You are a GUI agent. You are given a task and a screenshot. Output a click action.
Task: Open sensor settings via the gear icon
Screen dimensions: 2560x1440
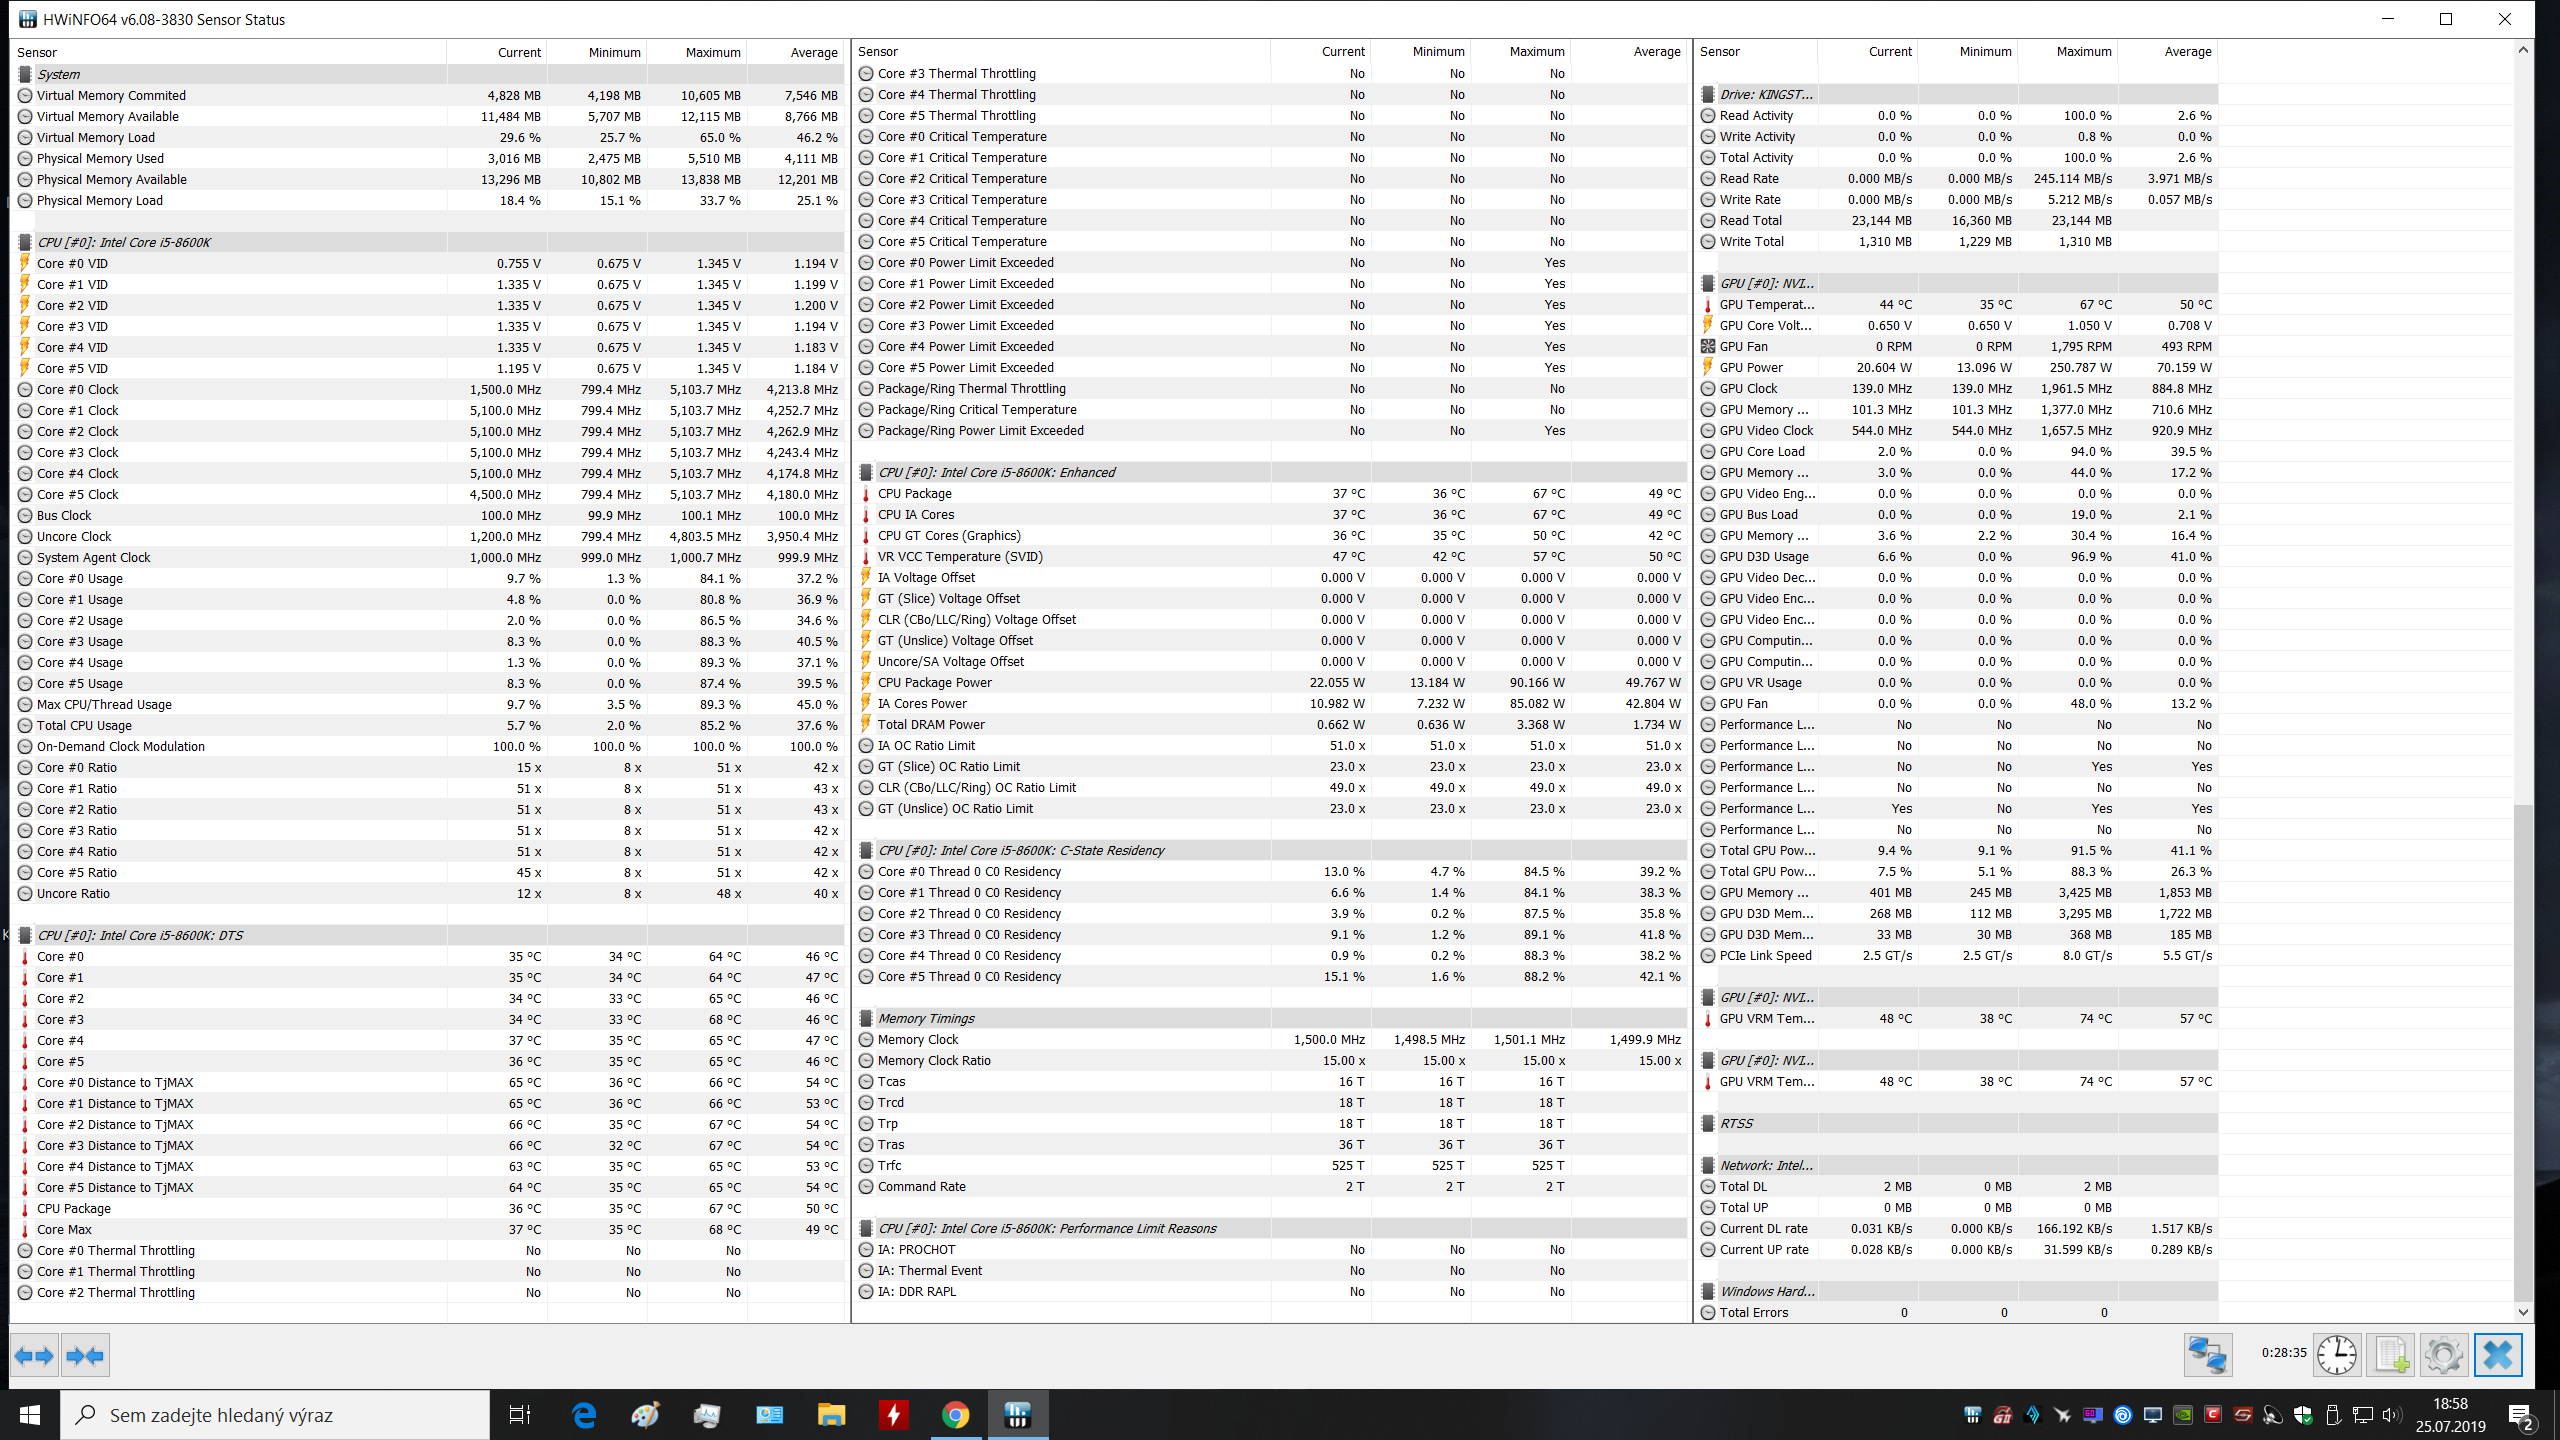[2443, 1356]
